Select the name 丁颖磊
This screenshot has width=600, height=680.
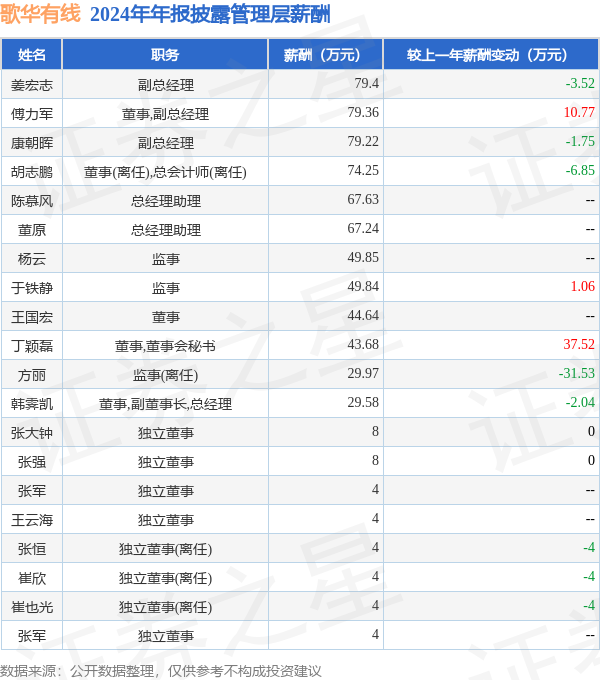(x=32, y=346)
